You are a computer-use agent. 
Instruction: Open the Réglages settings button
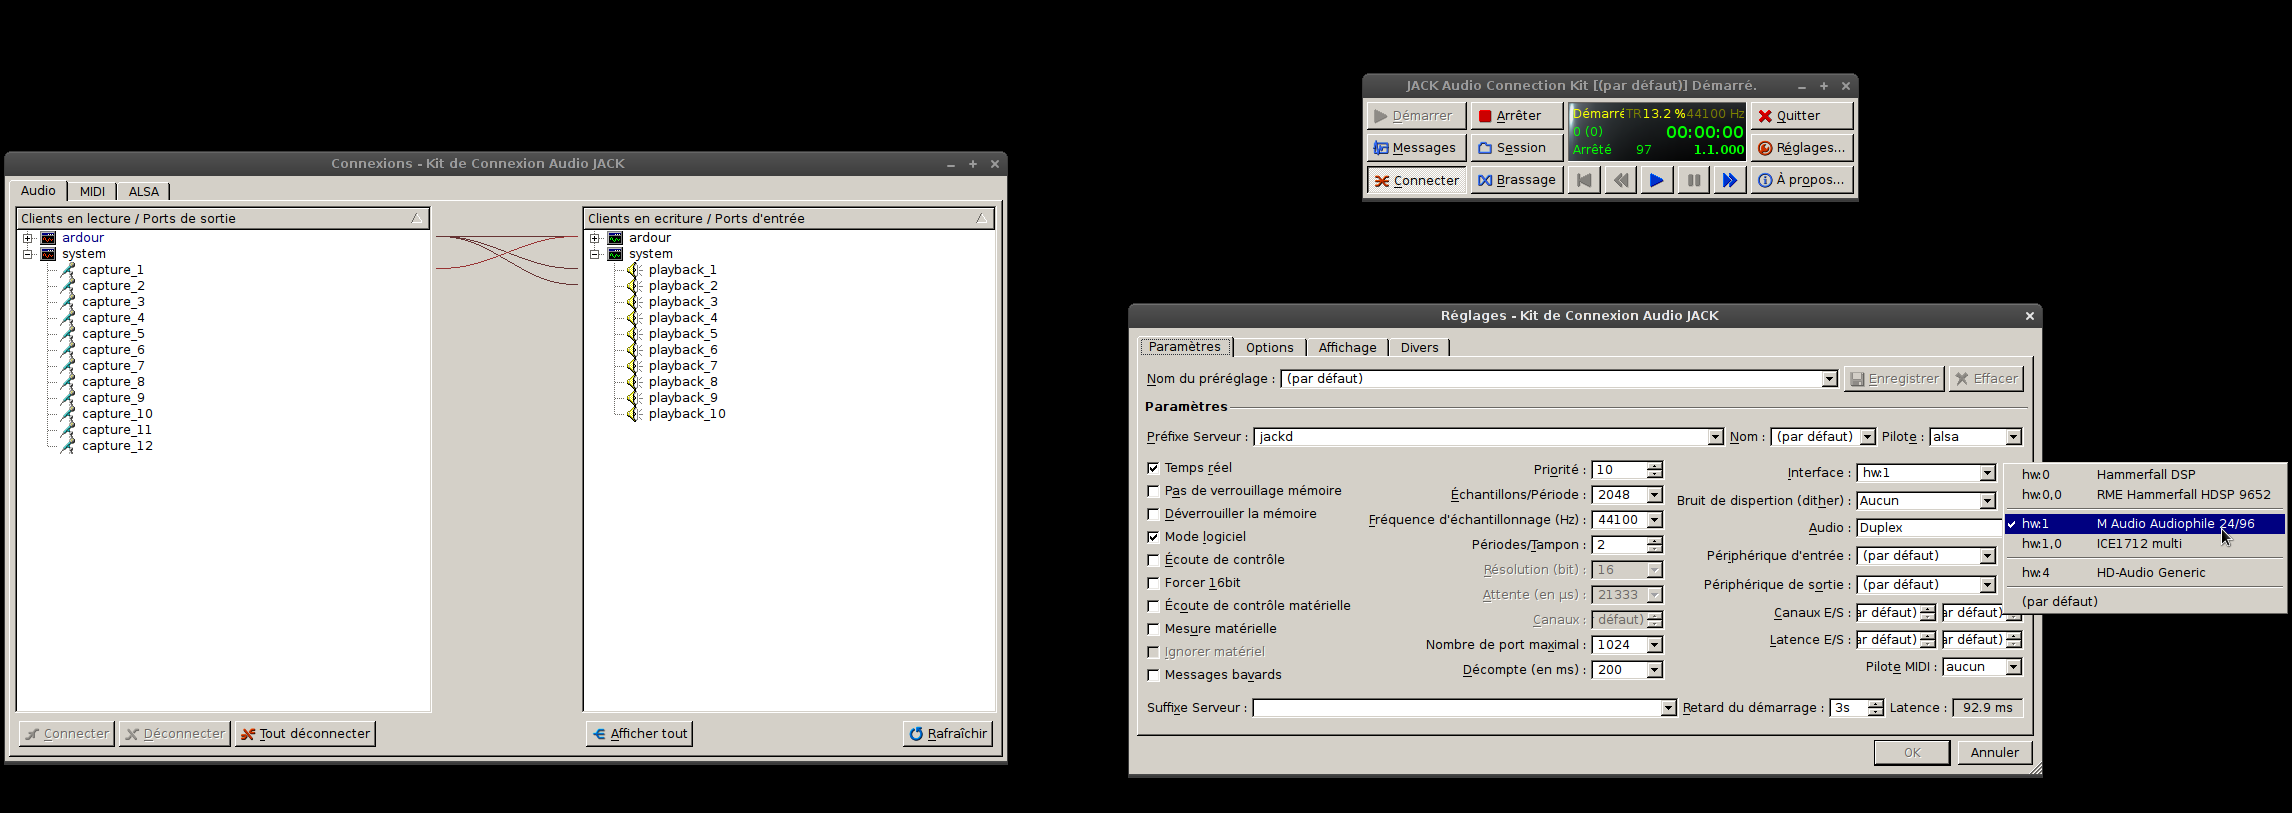coord(1802,148)
